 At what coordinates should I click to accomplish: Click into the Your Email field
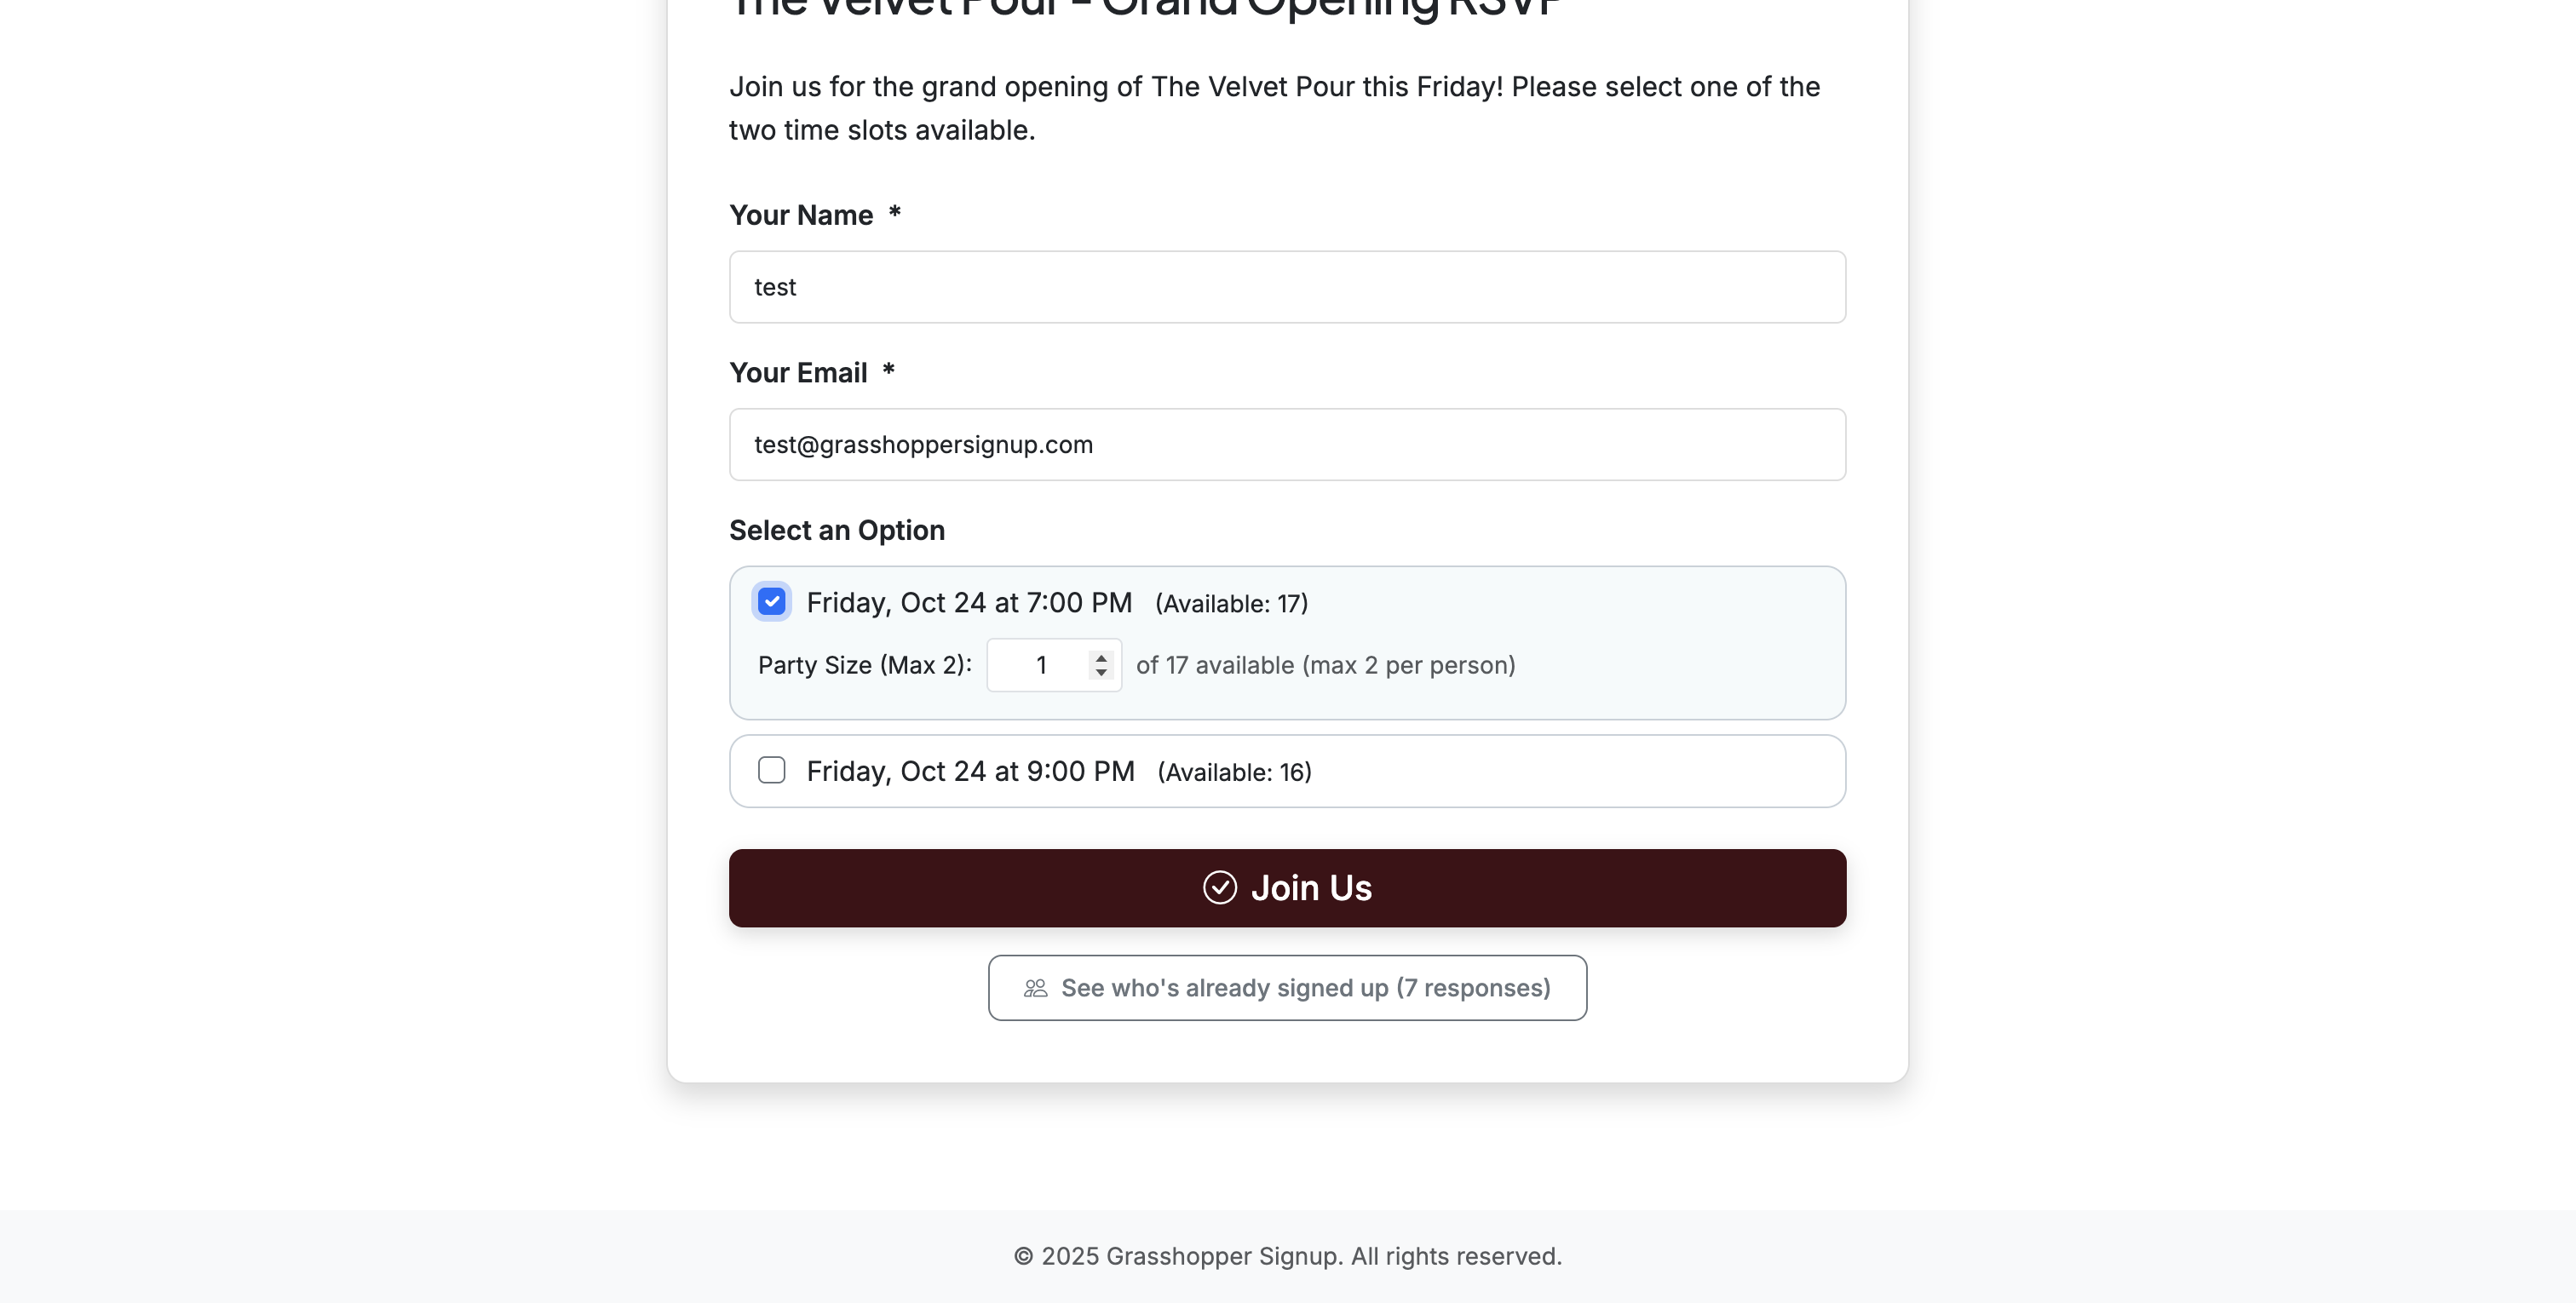[1287, 445]
